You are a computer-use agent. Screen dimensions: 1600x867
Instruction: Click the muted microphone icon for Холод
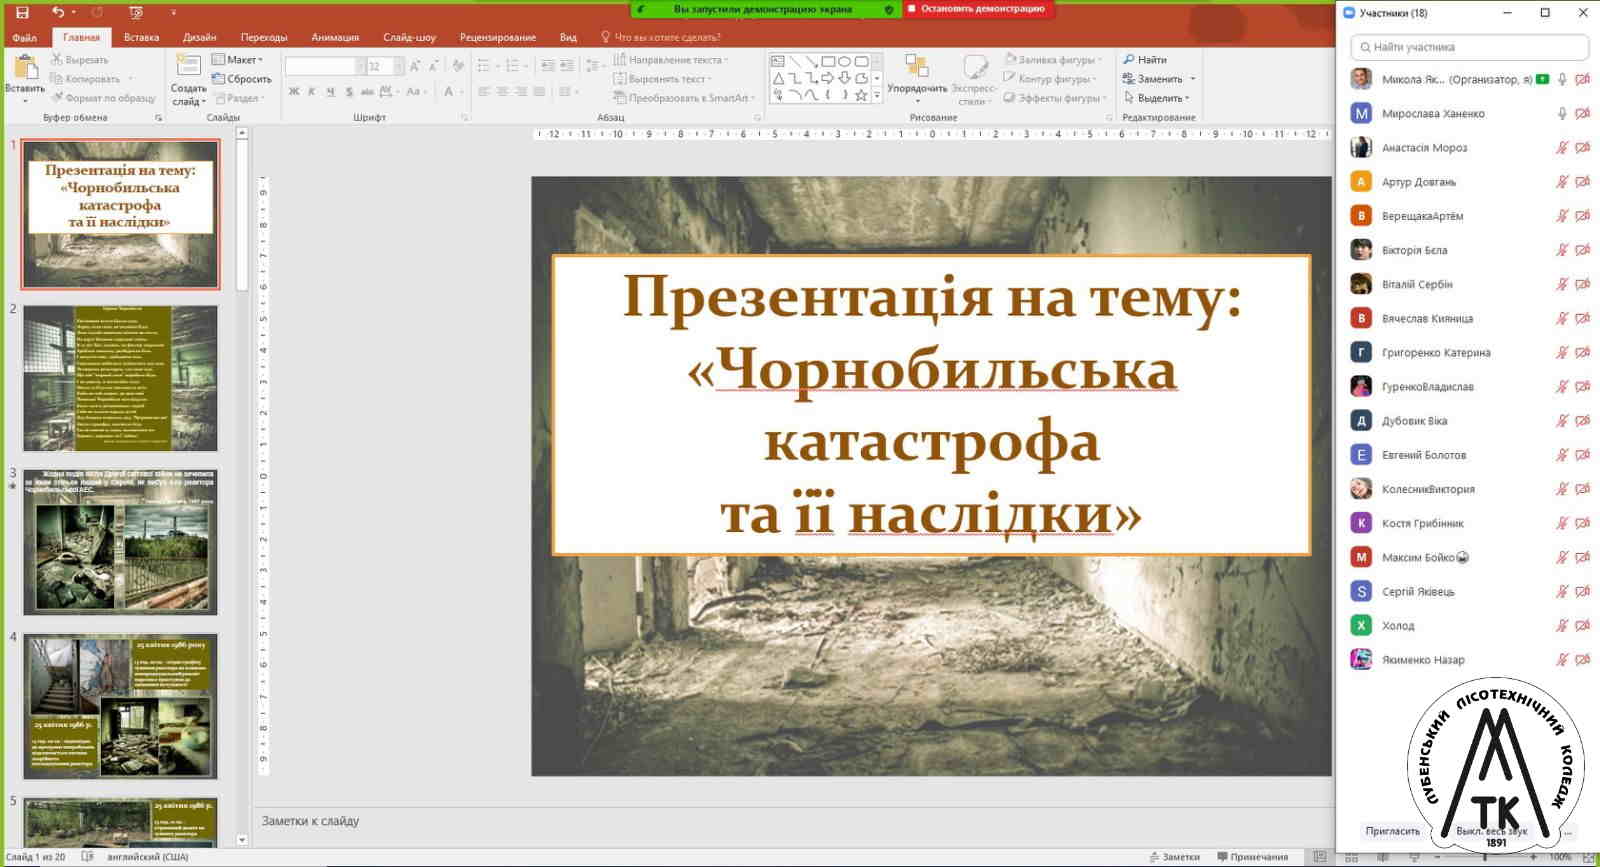[x=1562, y=626]
